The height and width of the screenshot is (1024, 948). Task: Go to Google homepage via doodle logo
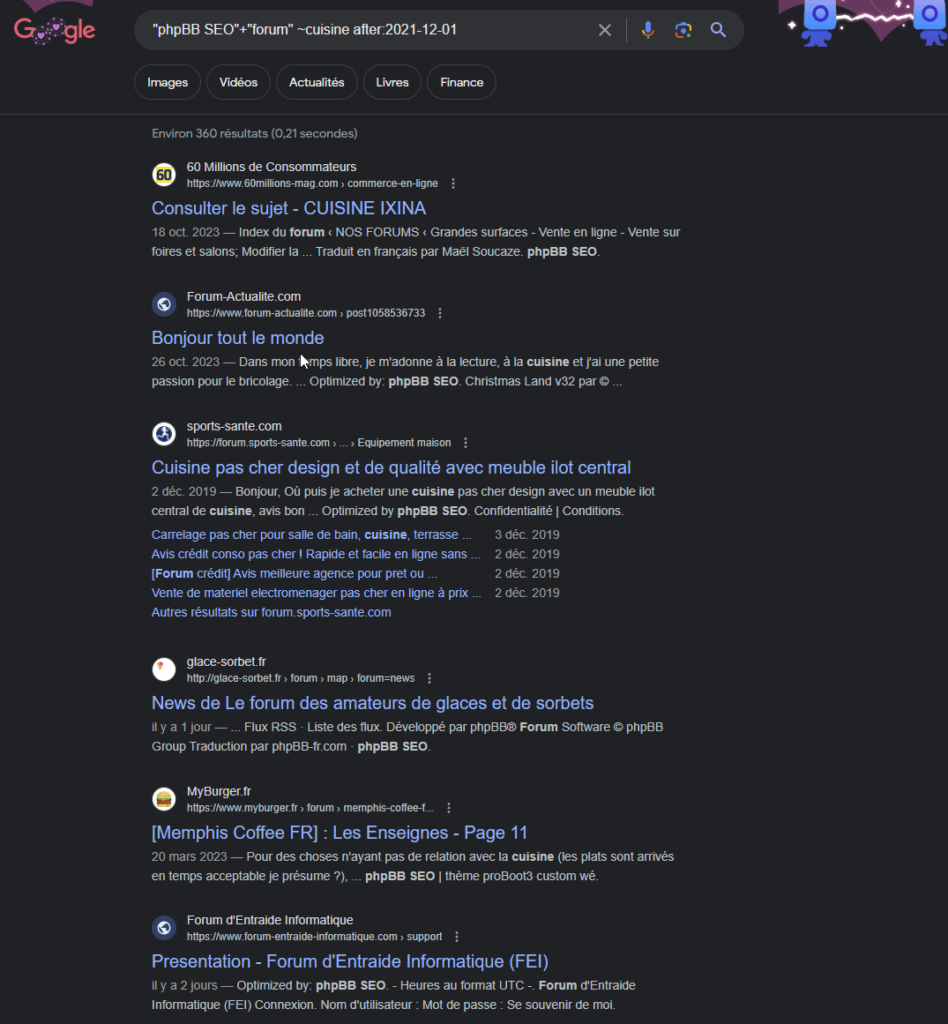click(55, 30)
